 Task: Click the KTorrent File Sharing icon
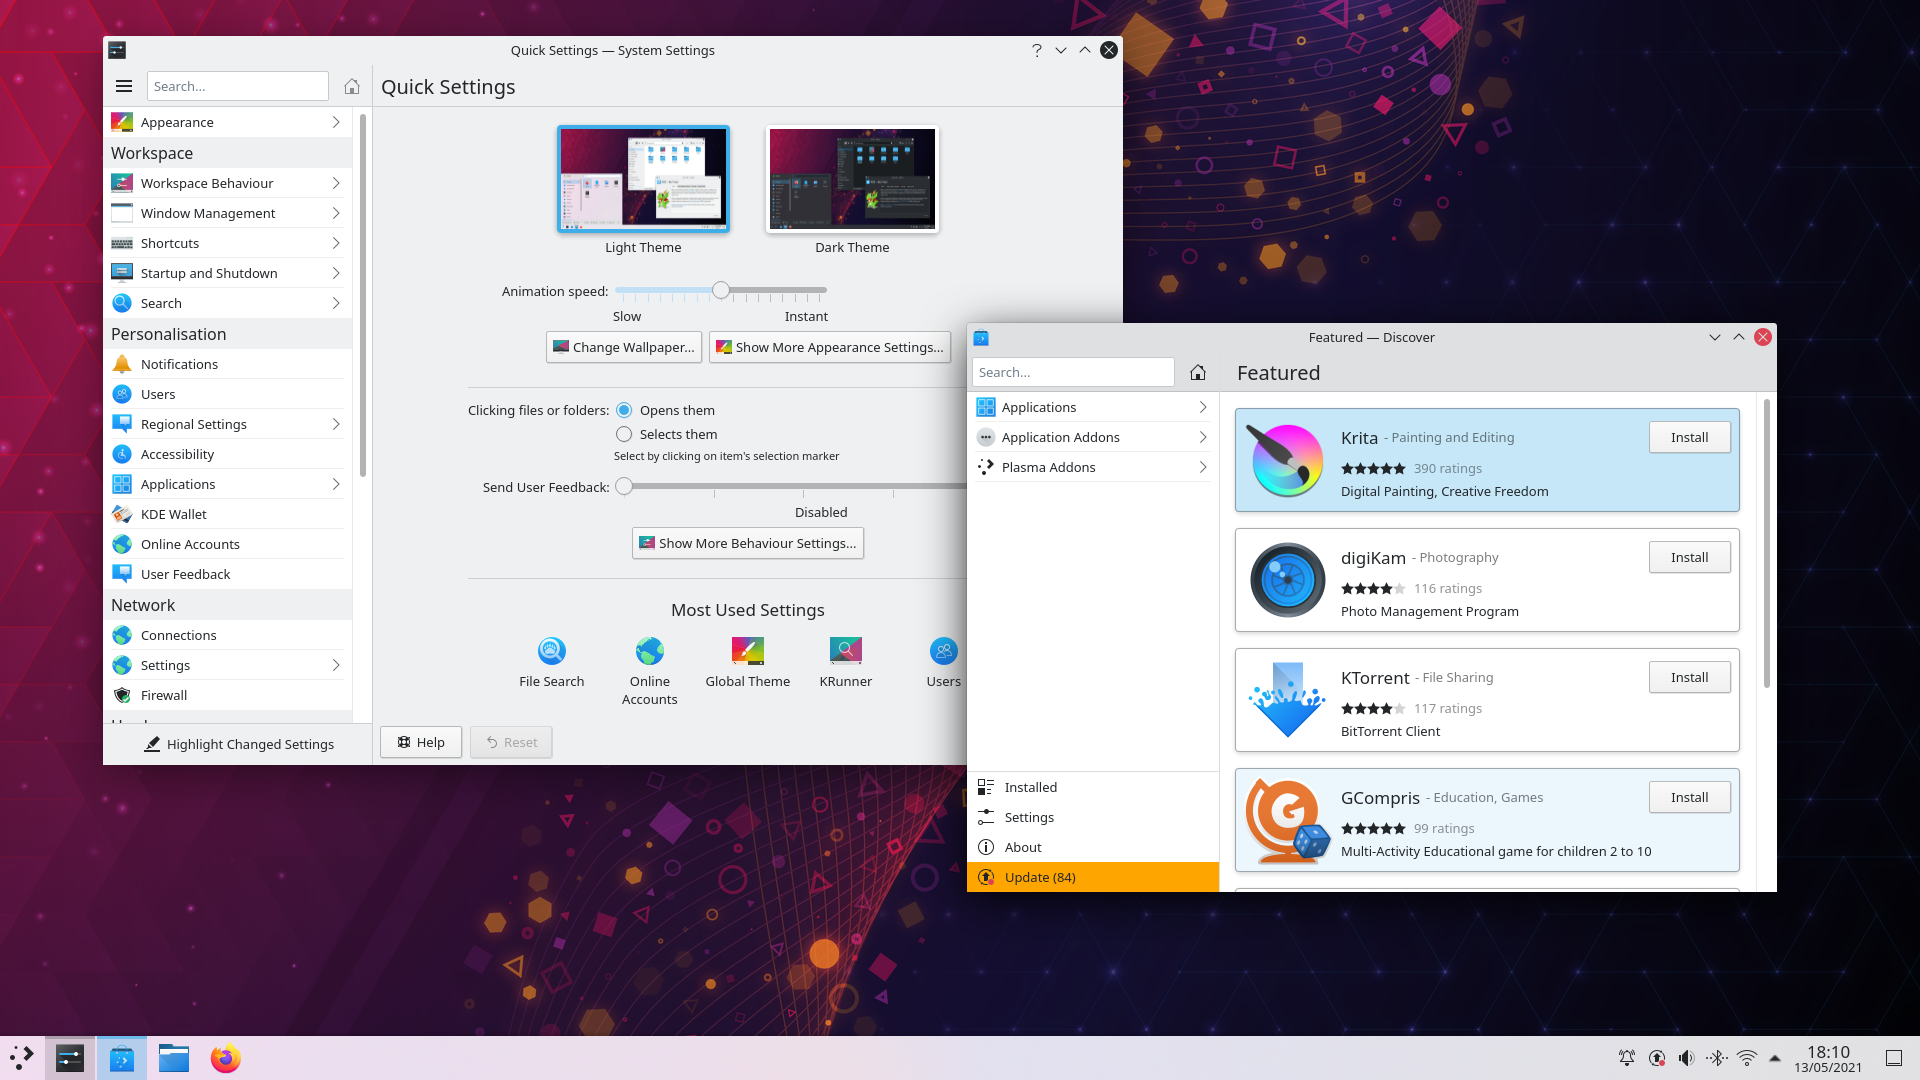[1286, 699]
